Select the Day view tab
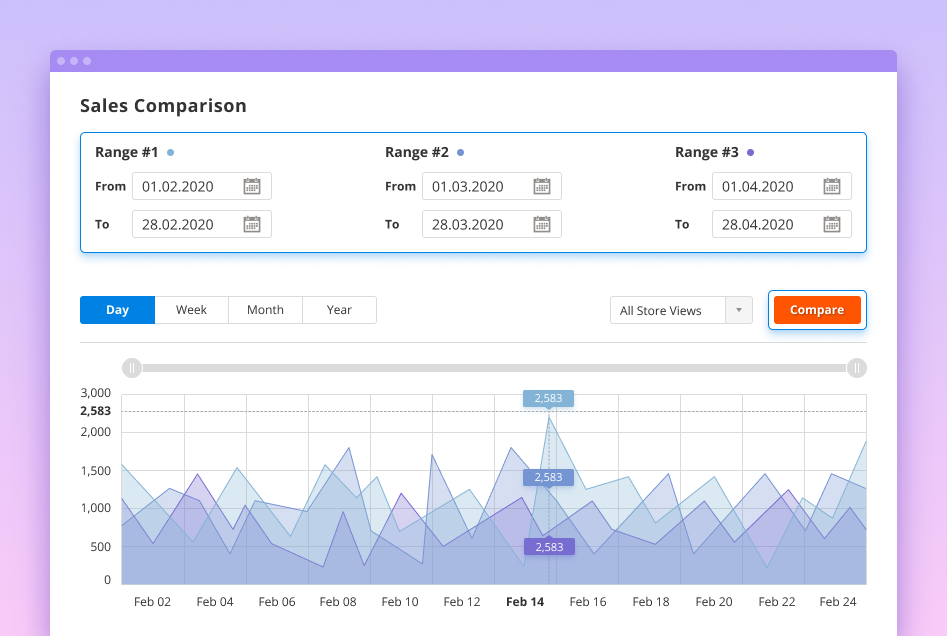 coord(118,310)
